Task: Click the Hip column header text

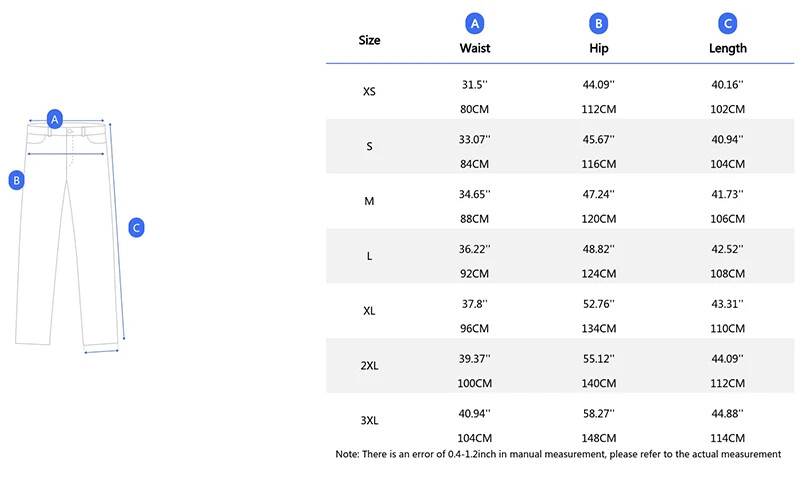Action: pyautogui.click(x=599, y=48)
